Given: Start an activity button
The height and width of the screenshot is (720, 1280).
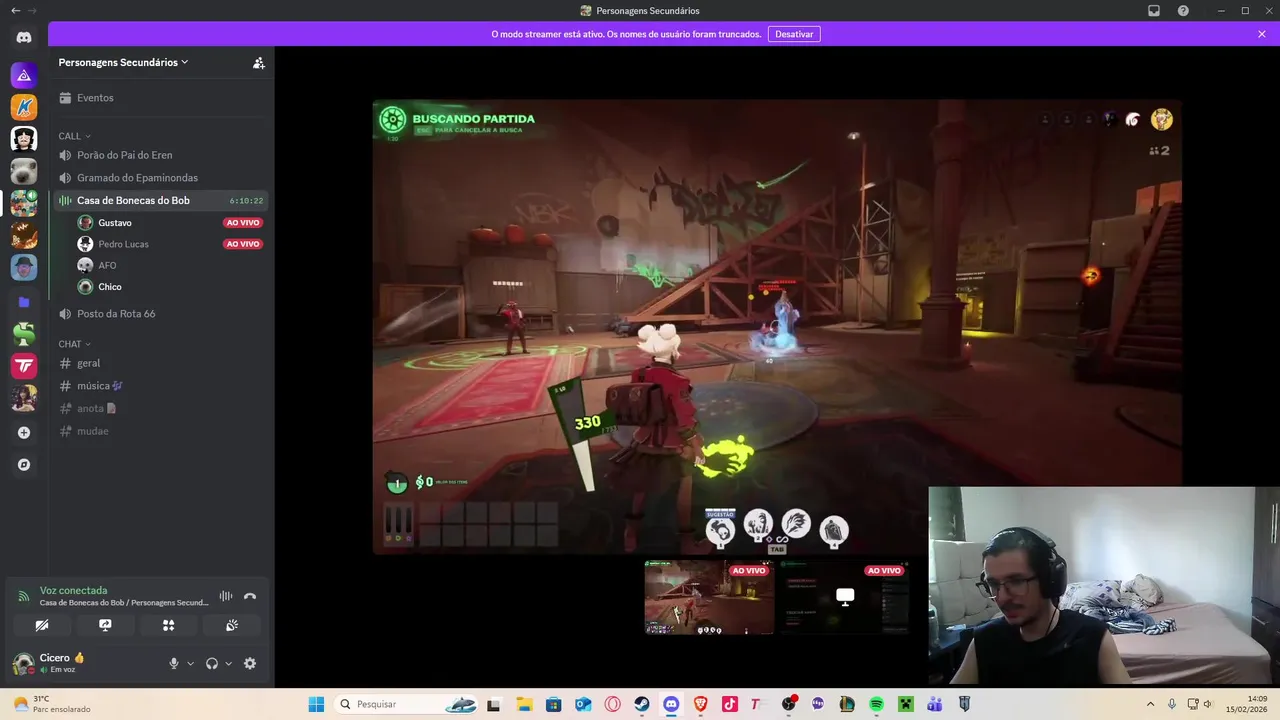Looking at the screenshot, I should pos(168,625).
